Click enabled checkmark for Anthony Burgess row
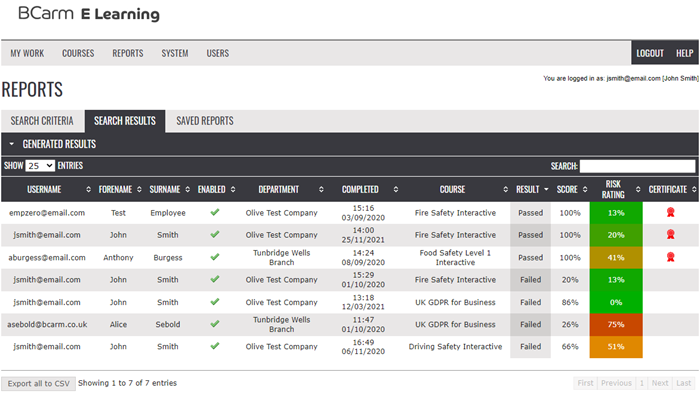Viewport: 700px width, 394px height. point(215,257)
